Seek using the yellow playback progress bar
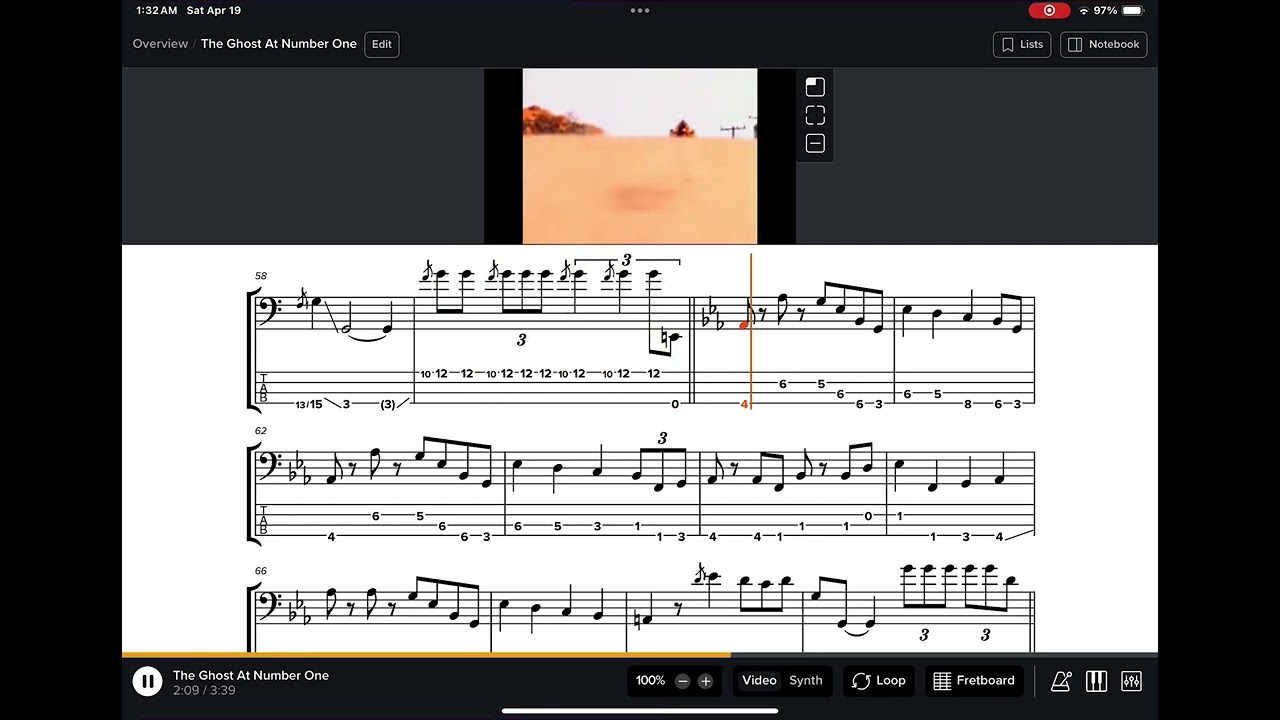 pyautogui.click(x=640, y=655)
